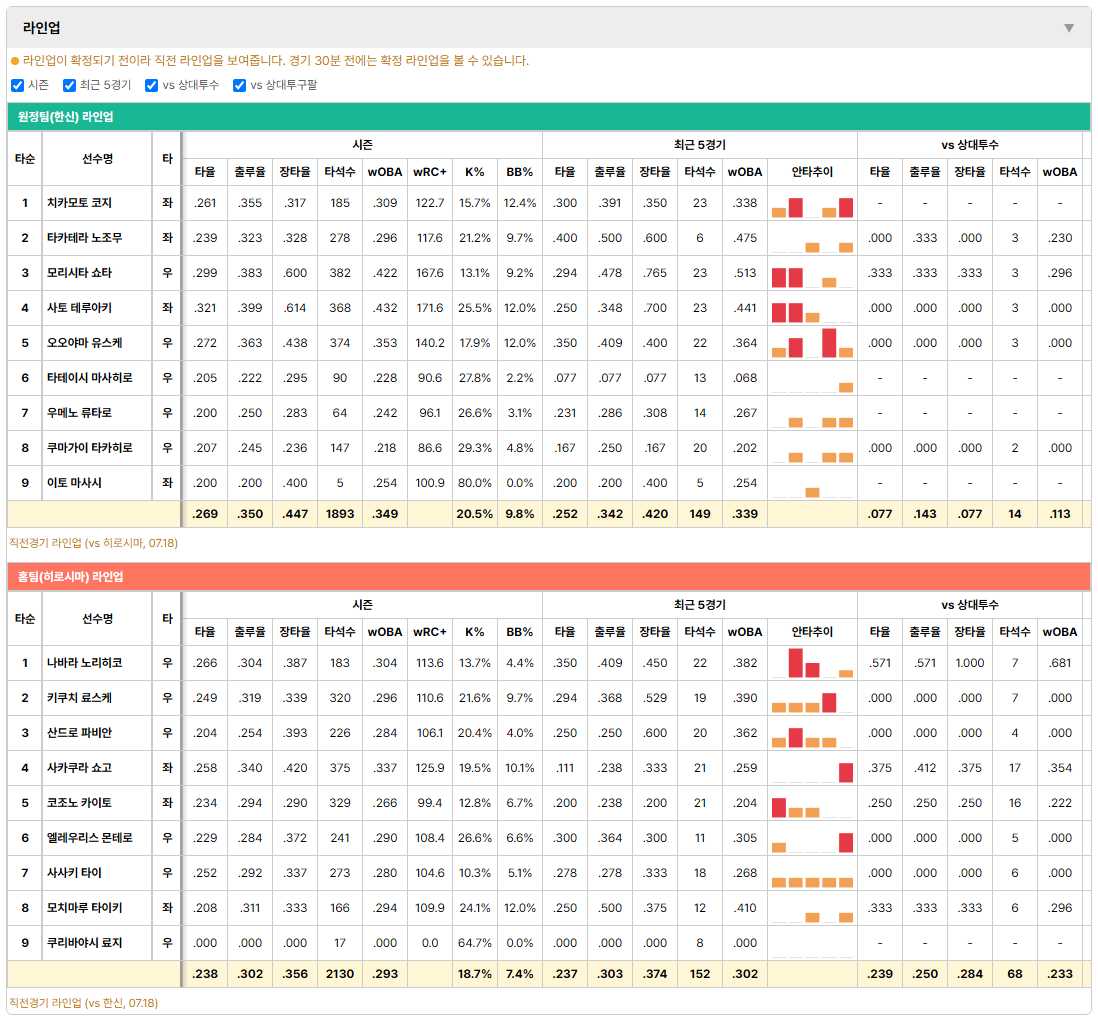Click 사카쿠라 쇼고 hit trend bar

pyautogui.click(x=846, y=772)
